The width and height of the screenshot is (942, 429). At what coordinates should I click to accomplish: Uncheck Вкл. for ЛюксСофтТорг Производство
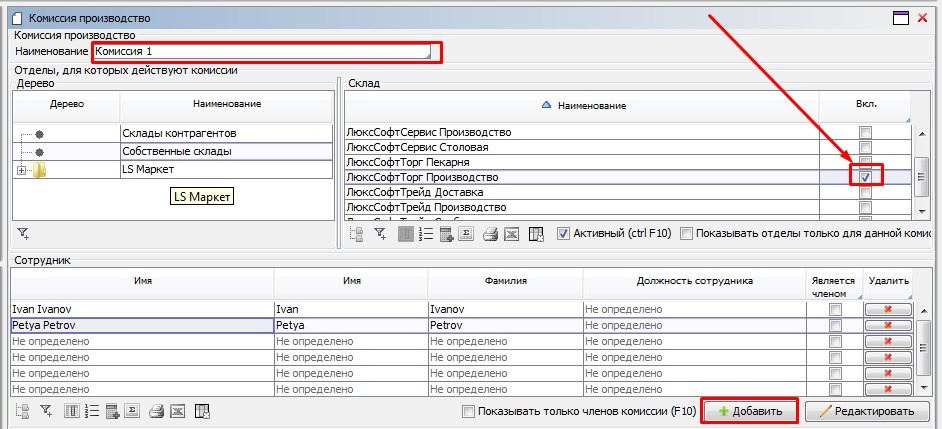click(866, 177)
